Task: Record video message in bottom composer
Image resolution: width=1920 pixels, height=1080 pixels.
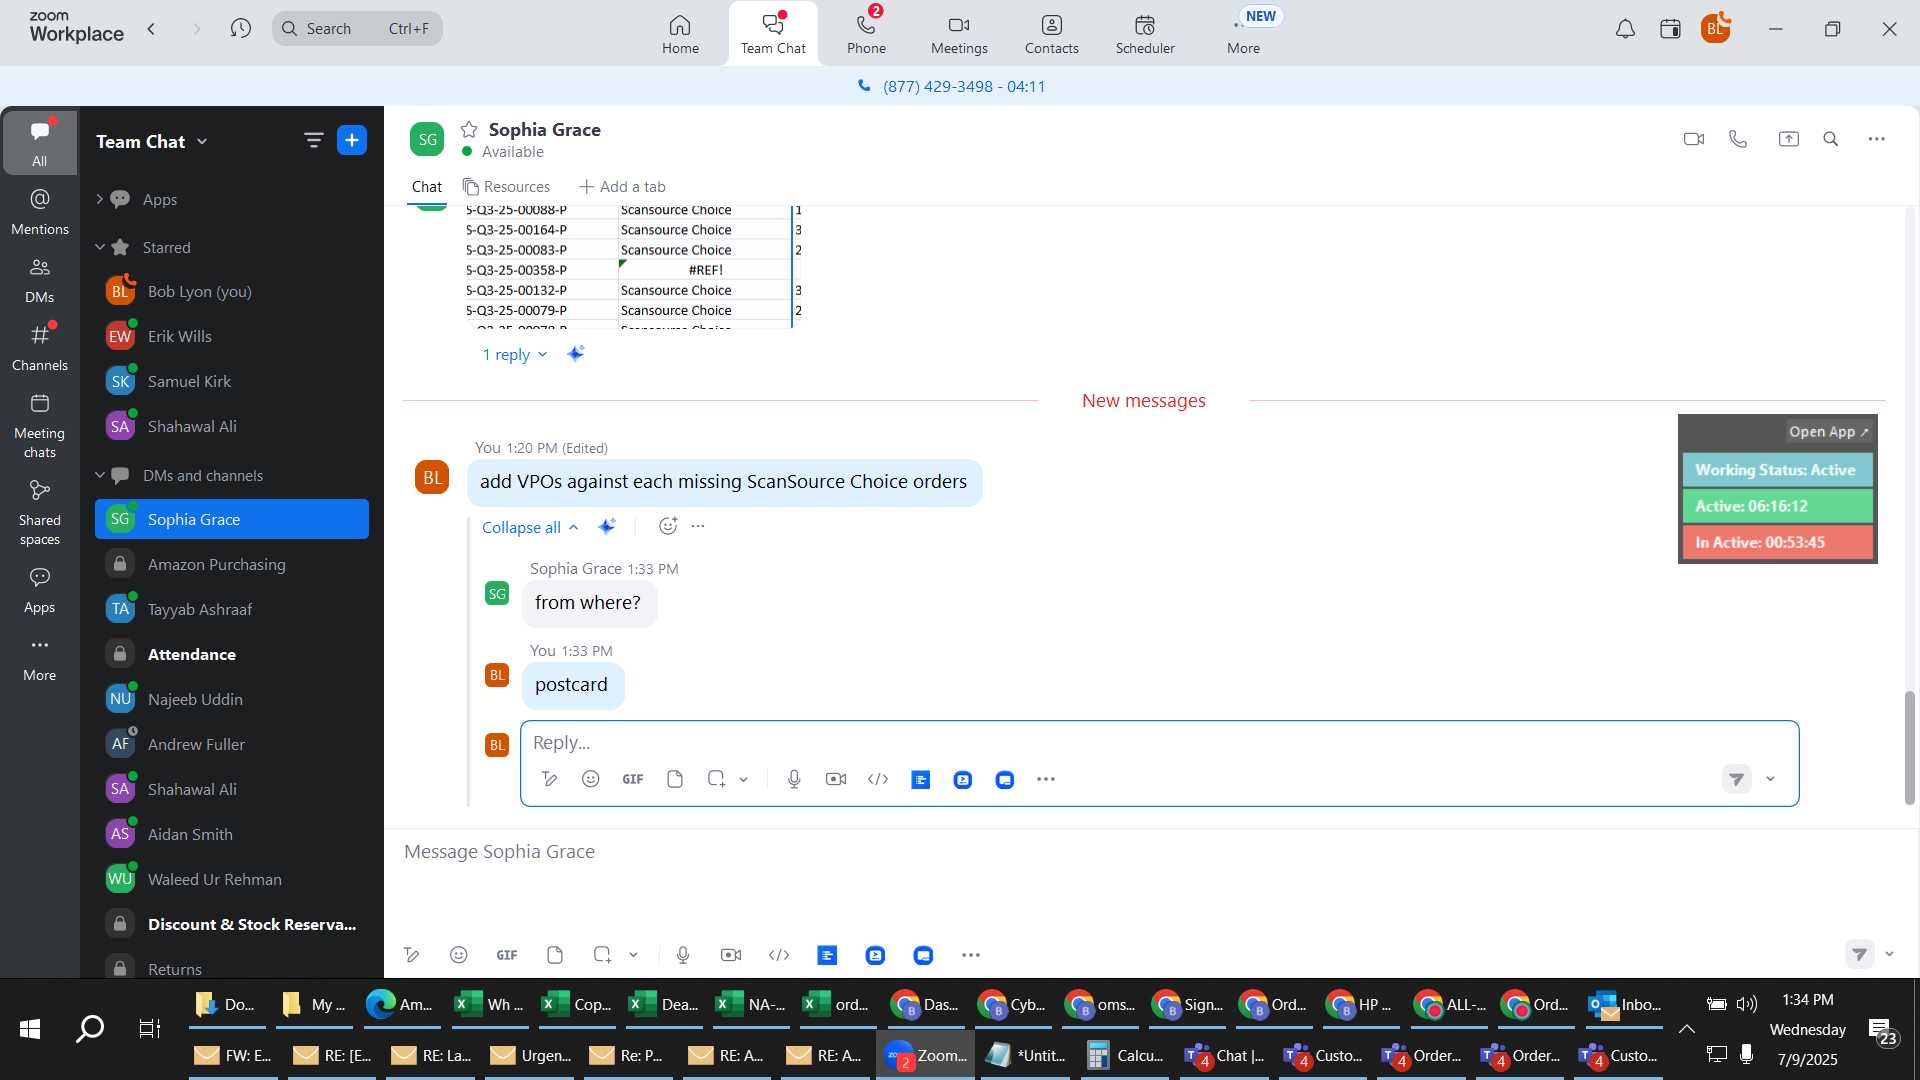Action: [731, 955]
